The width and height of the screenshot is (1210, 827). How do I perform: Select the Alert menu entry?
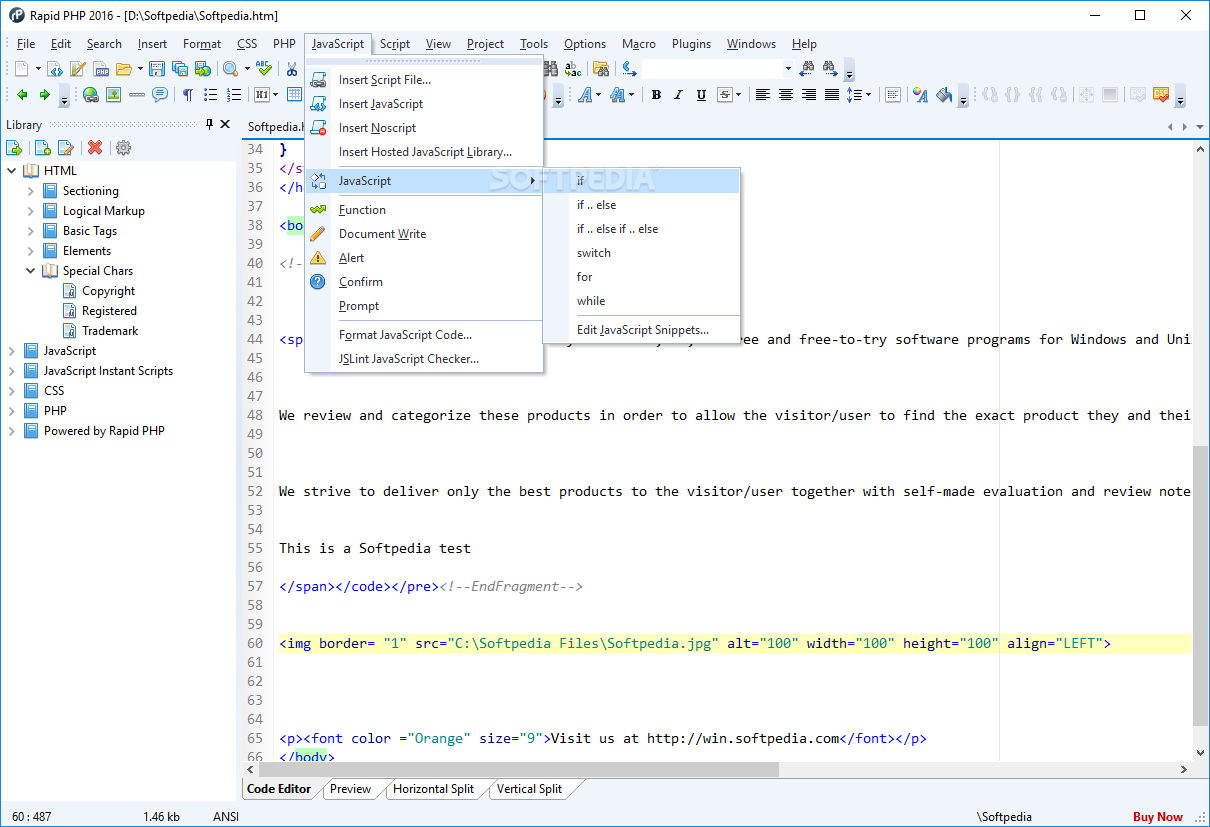tap(424, 258)
